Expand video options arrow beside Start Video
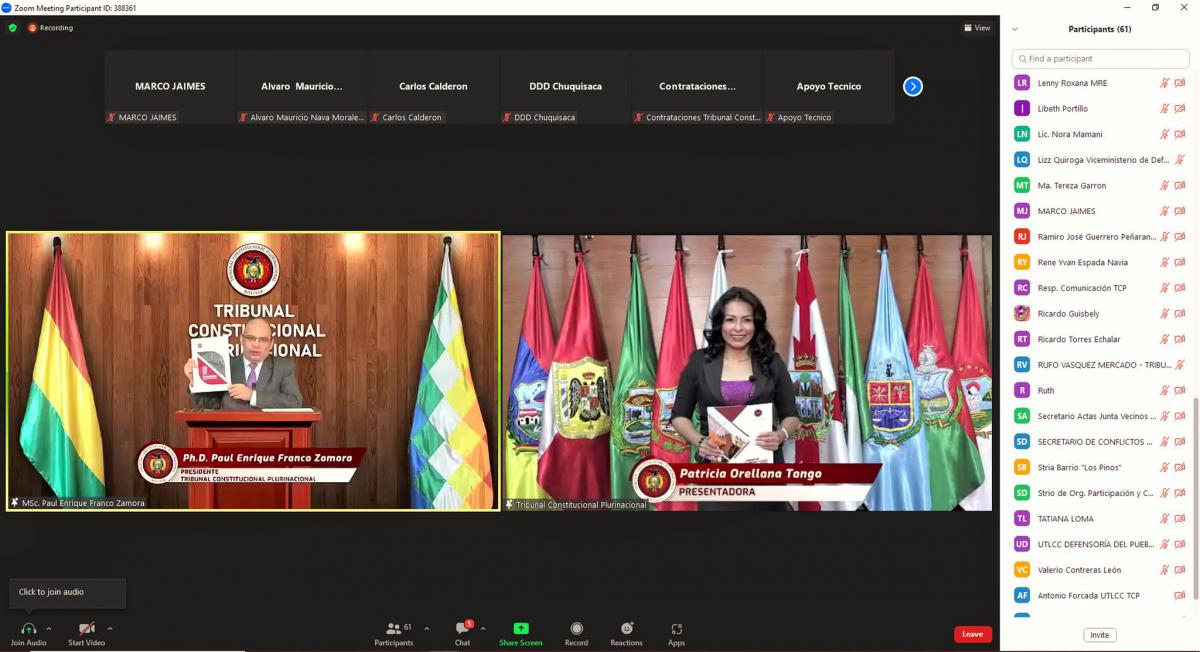Viewport: 1200px width, 652px height. [x=110, y=629]
